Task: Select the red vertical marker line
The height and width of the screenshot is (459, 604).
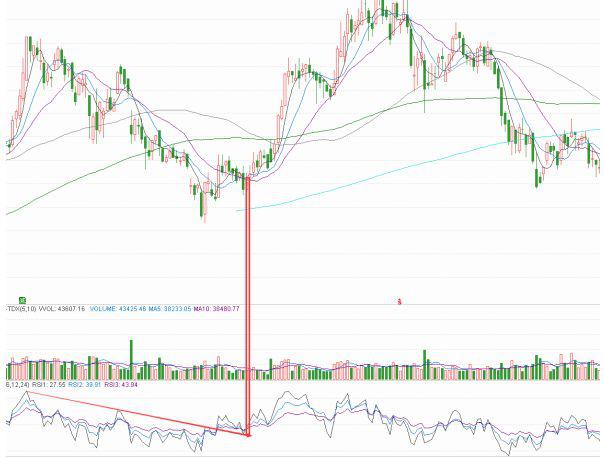Action: point(246,300)
